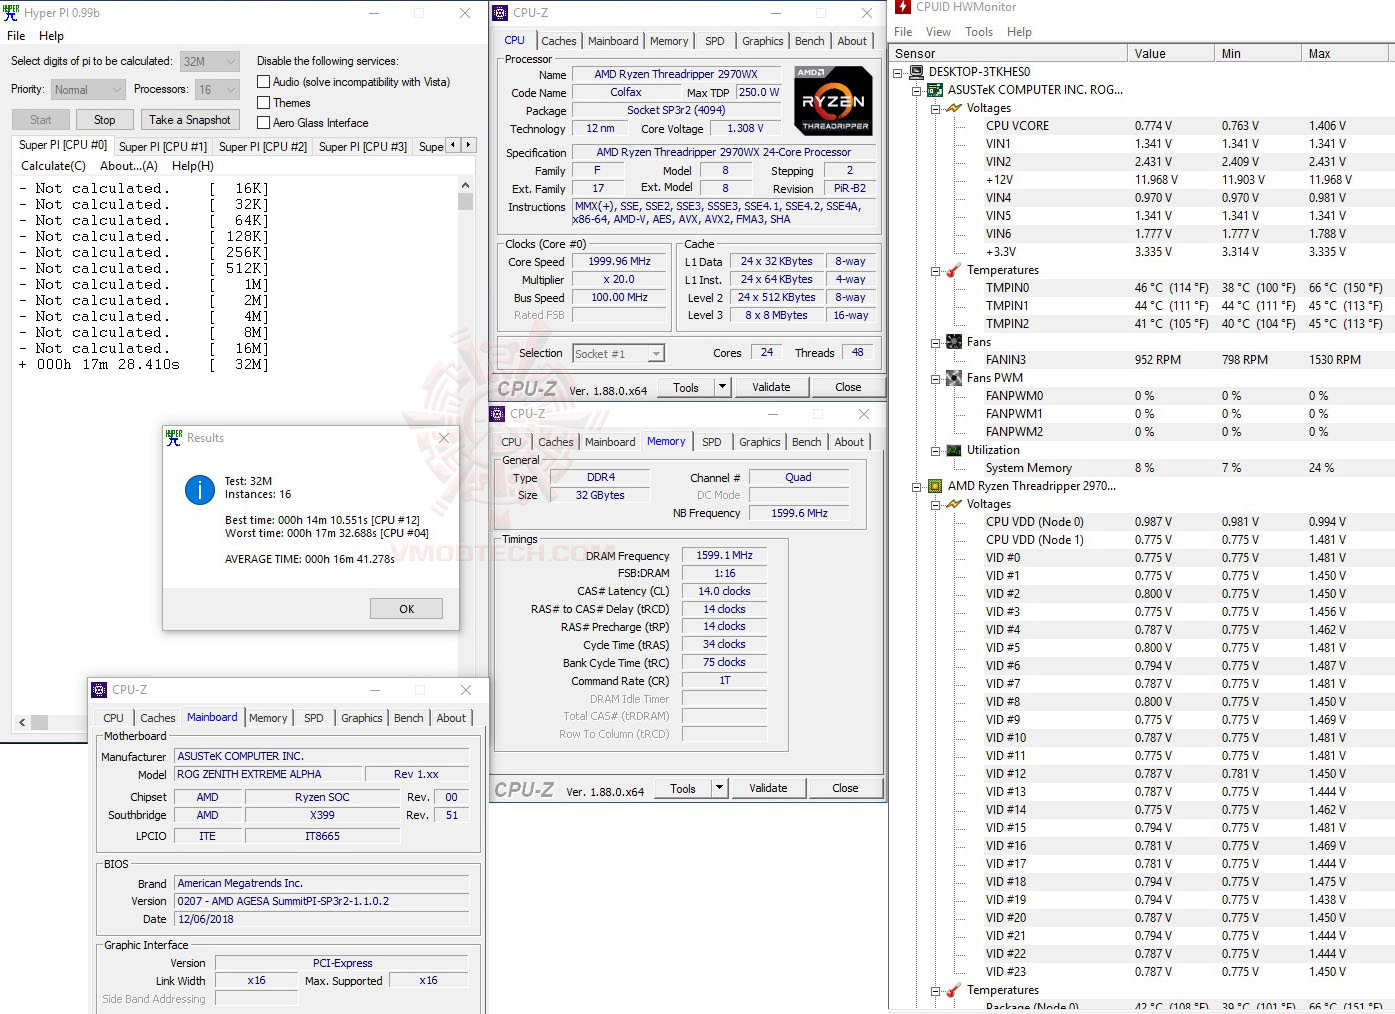Open Calculate(C) menu in Super PI
Image resolution: width=1395 pixels, height=1014 pixels.
53,166
